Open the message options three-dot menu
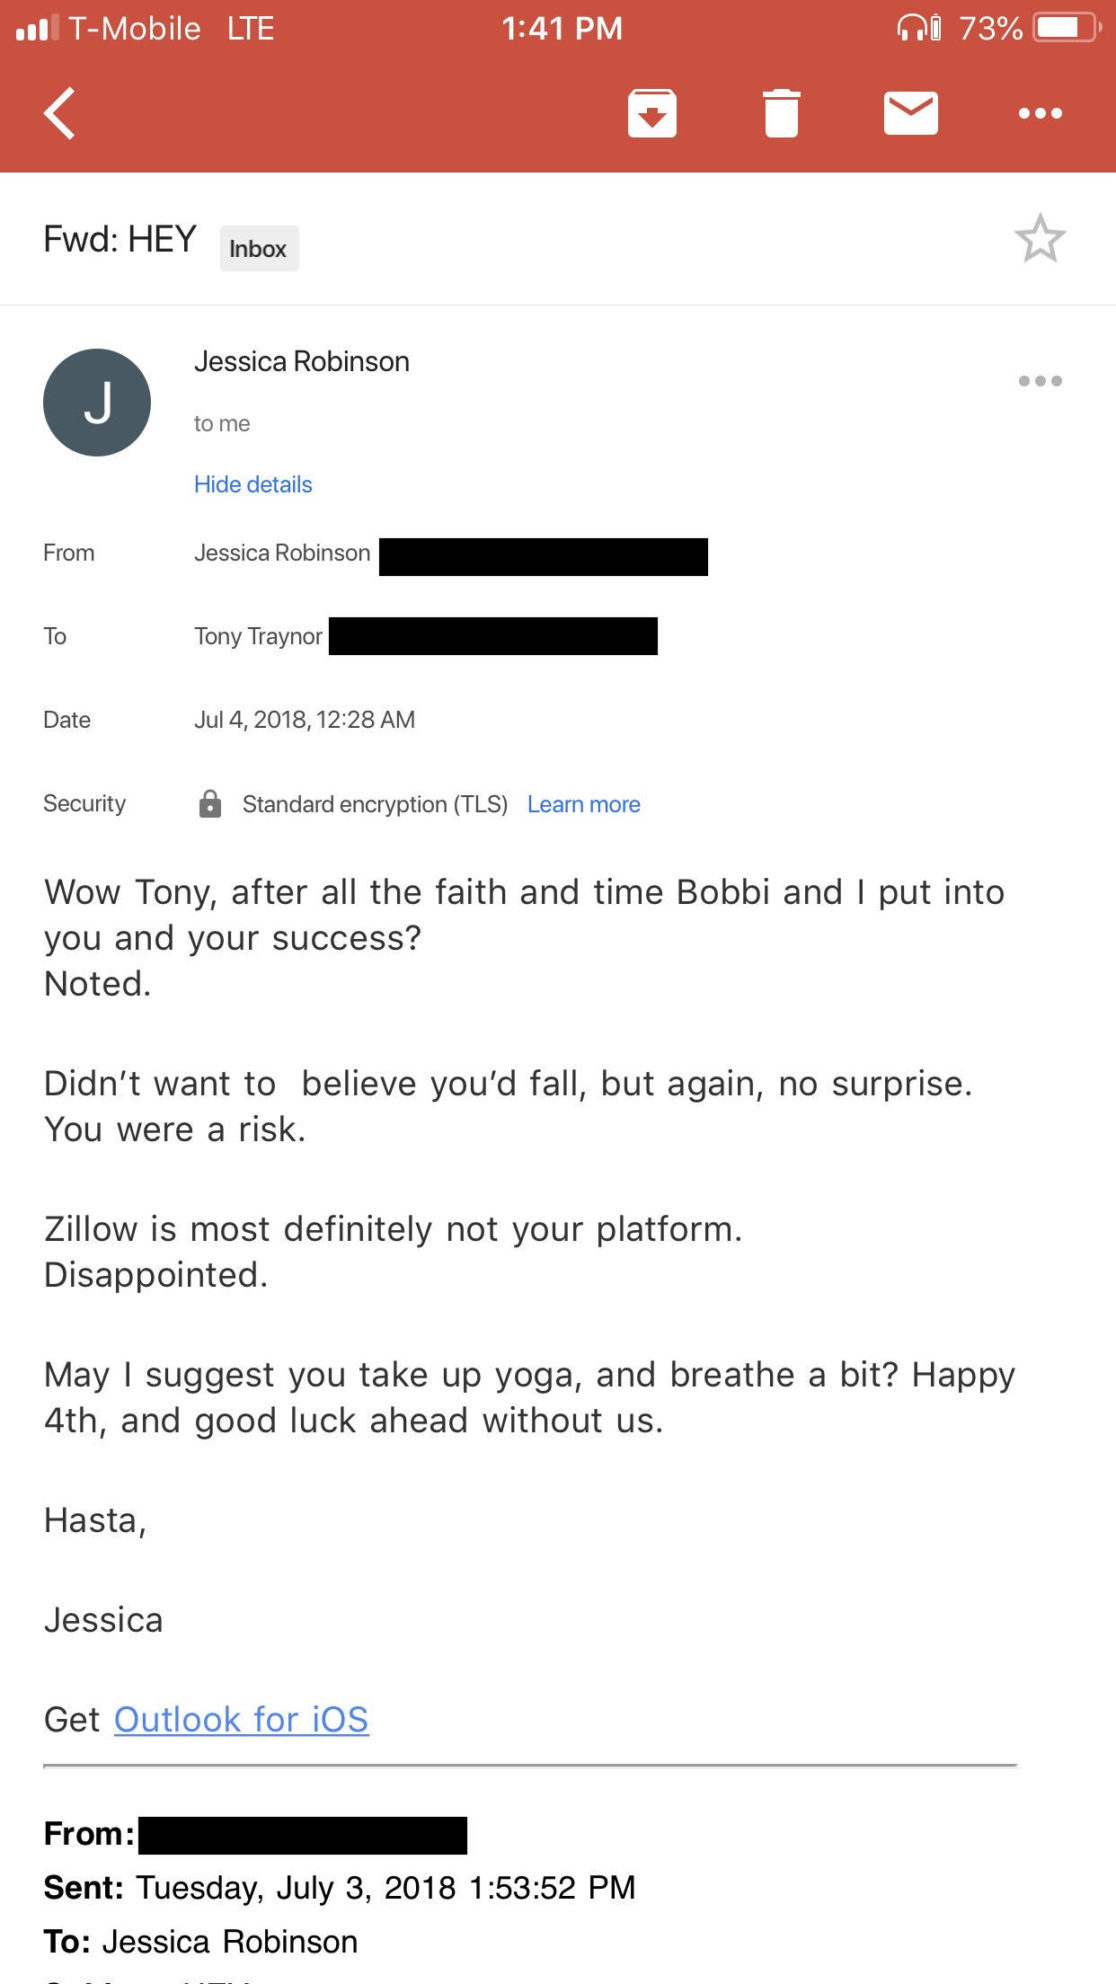 pyautogui.click(x=1042, y=381)
